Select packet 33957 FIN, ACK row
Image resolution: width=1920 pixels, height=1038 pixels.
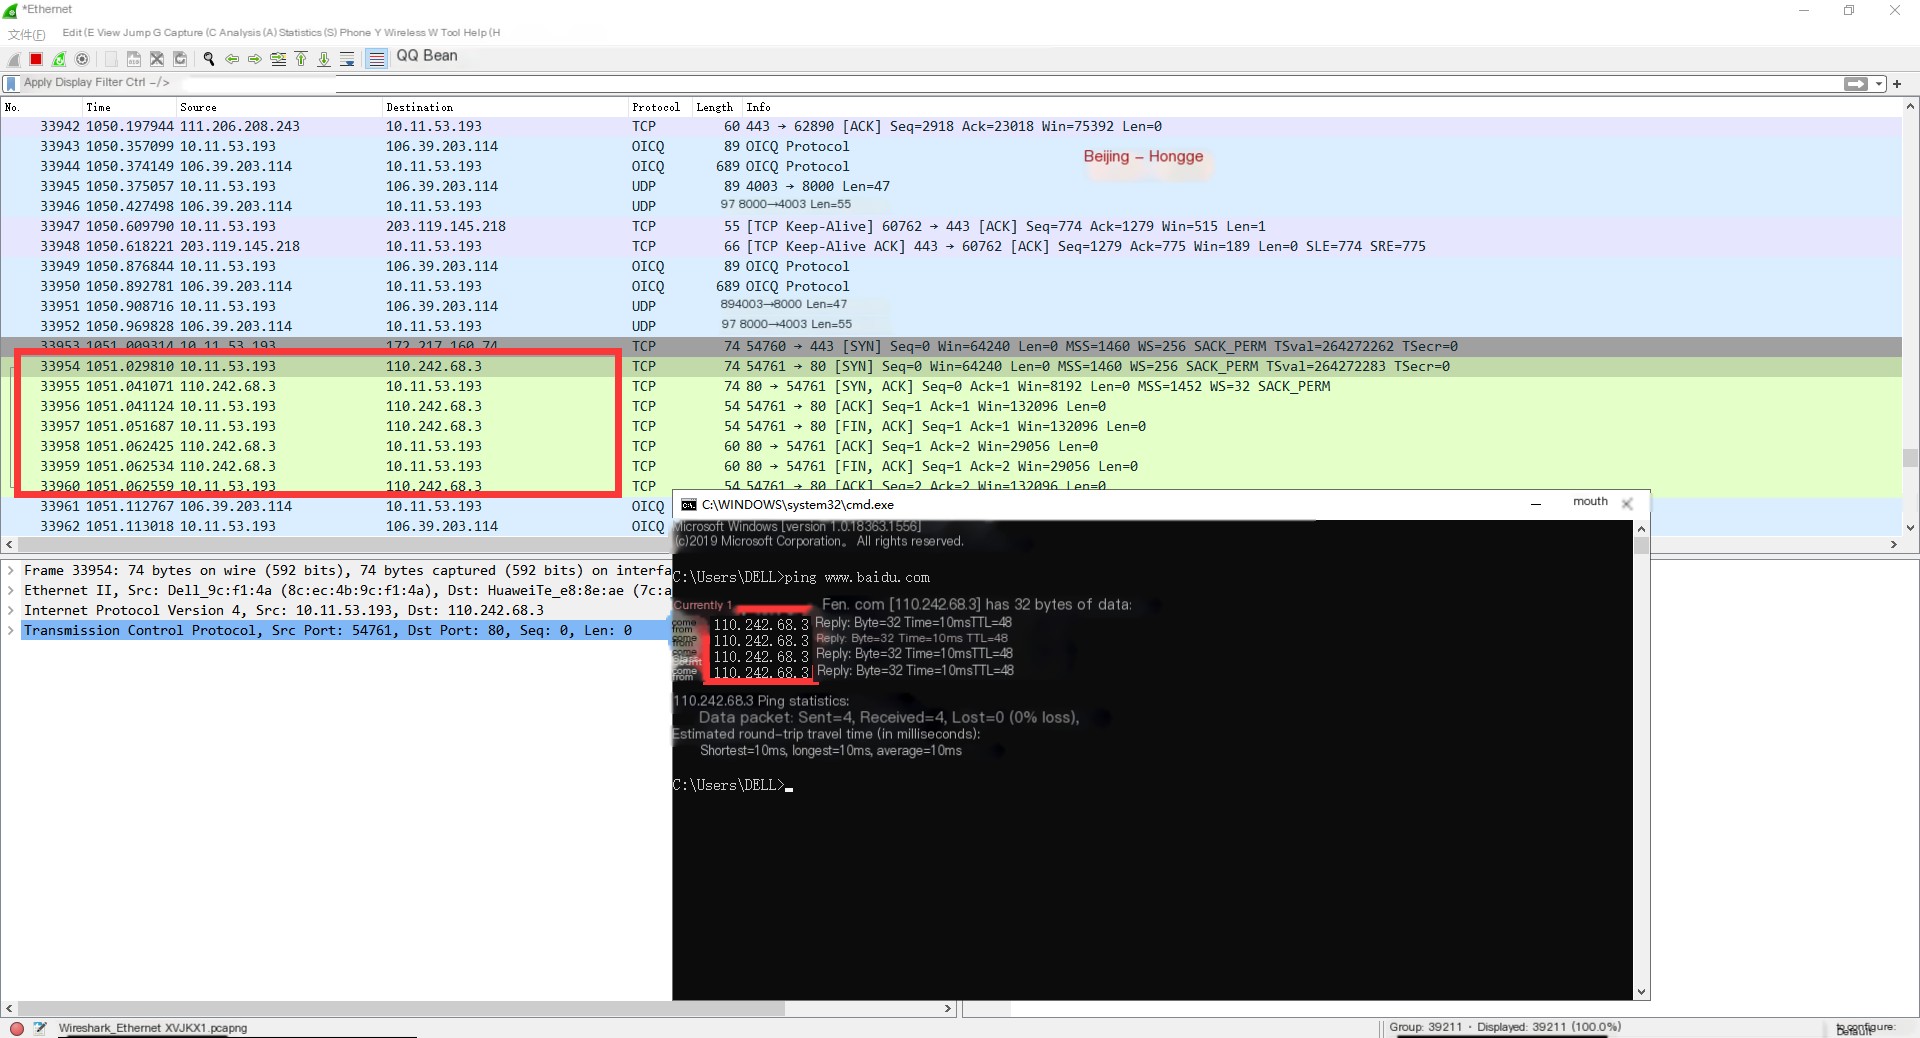click(950, 426)
